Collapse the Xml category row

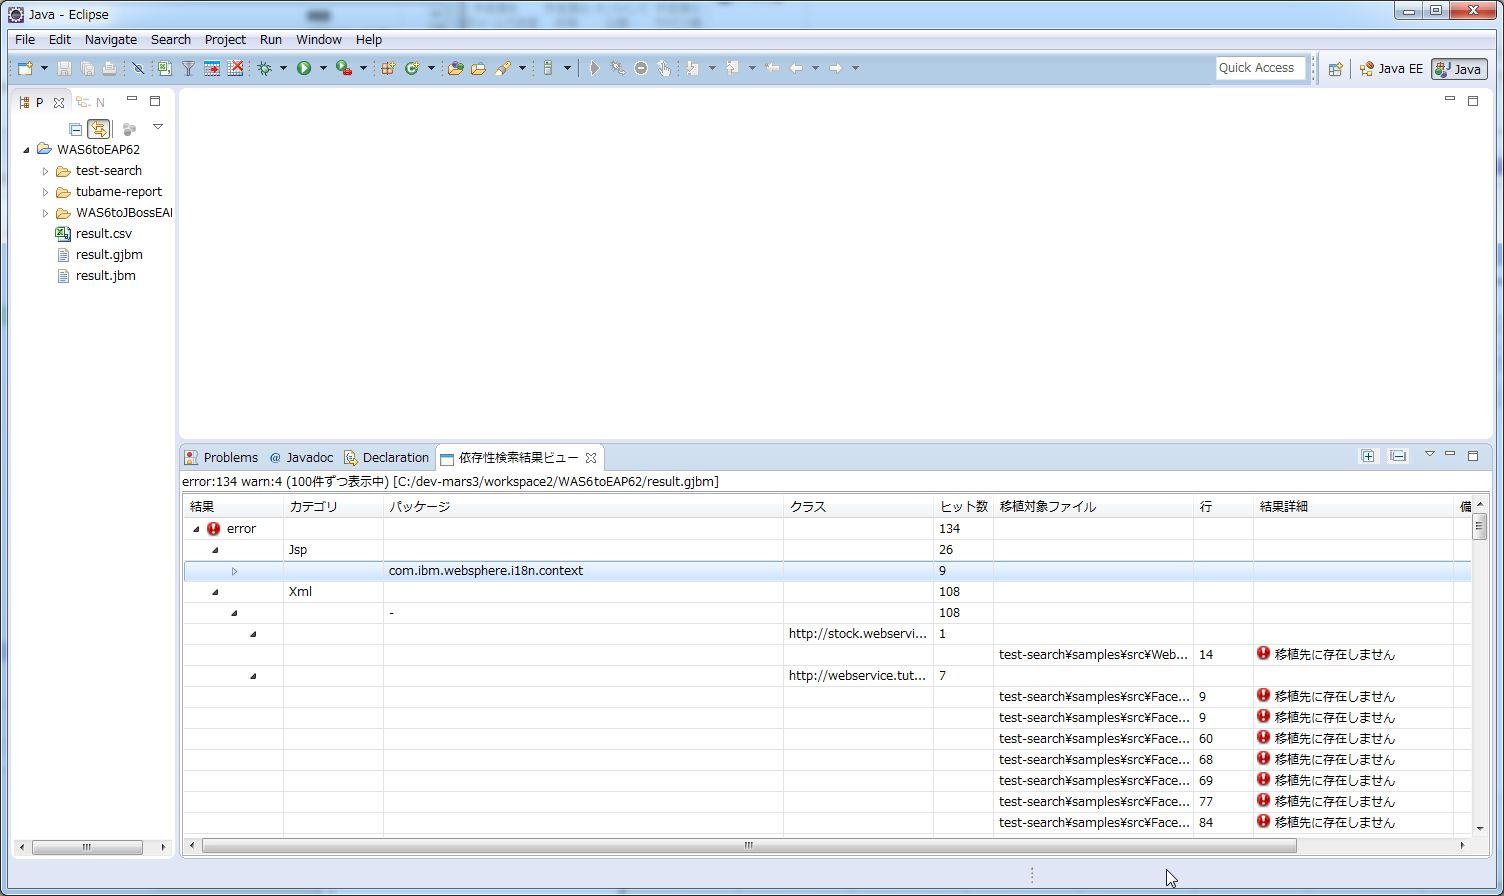pos(215,592)
